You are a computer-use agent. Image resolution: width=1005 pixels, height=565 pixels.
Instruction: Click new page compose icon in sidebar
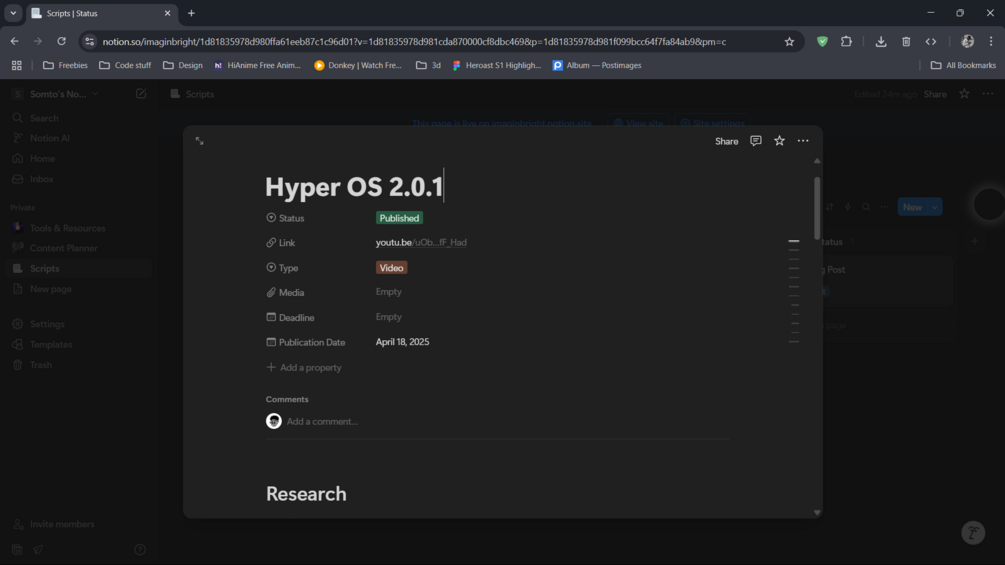pyautogui.click(x=141, y=94)
